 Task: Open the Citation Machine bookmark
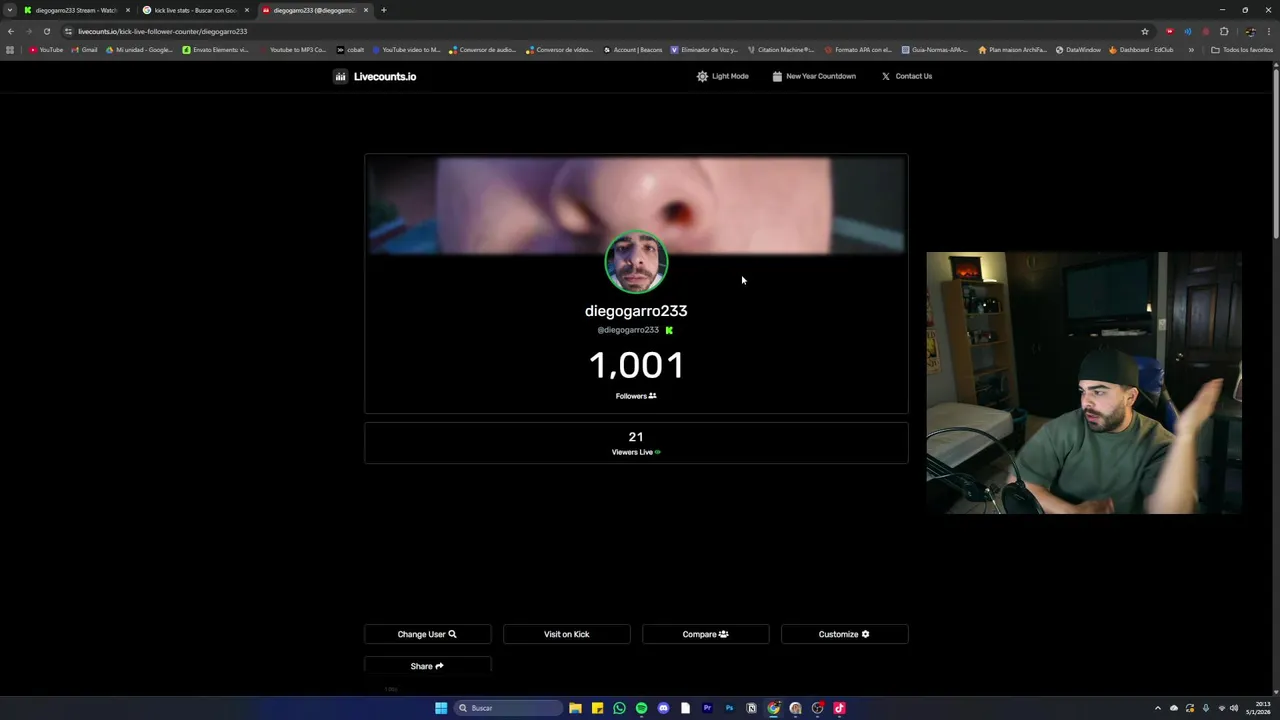tap(781, 50)
